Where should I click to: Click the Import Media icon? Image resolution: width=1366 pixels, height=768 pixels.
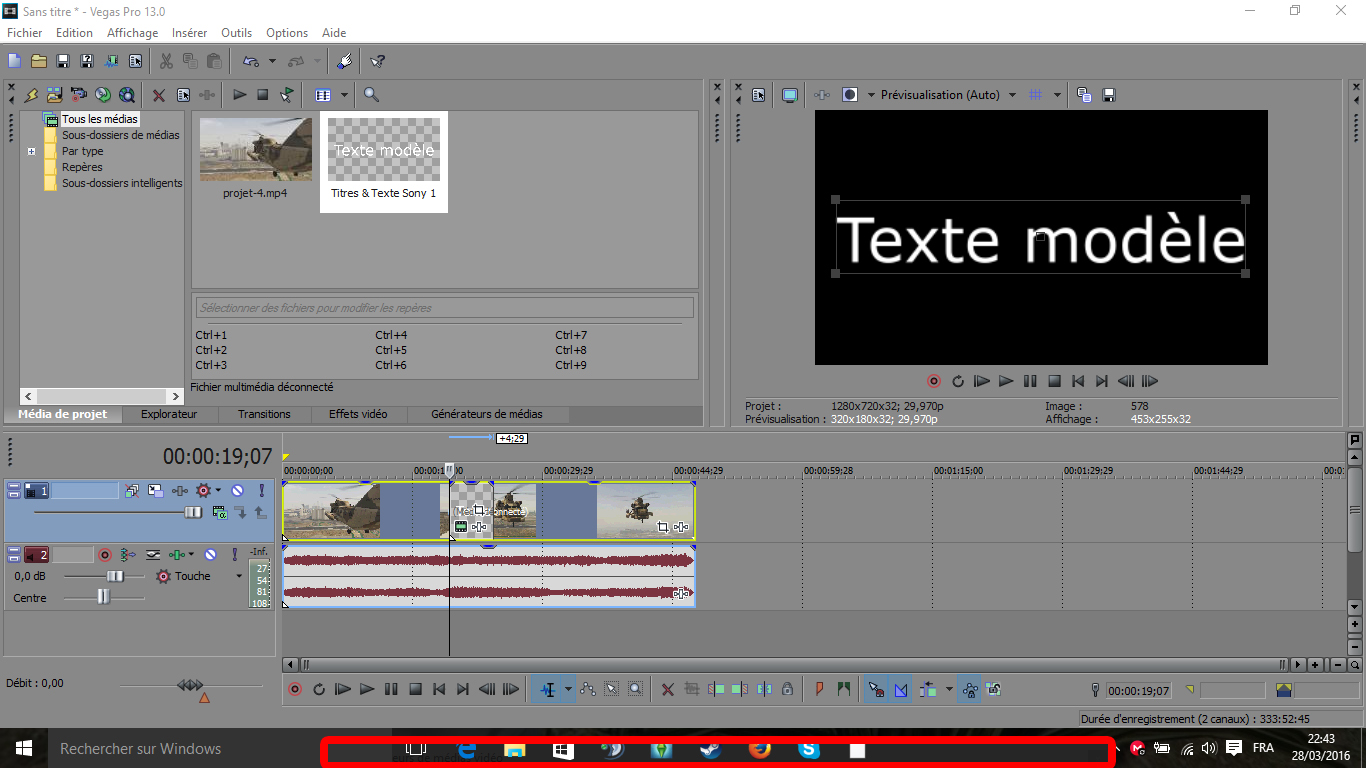55,95
